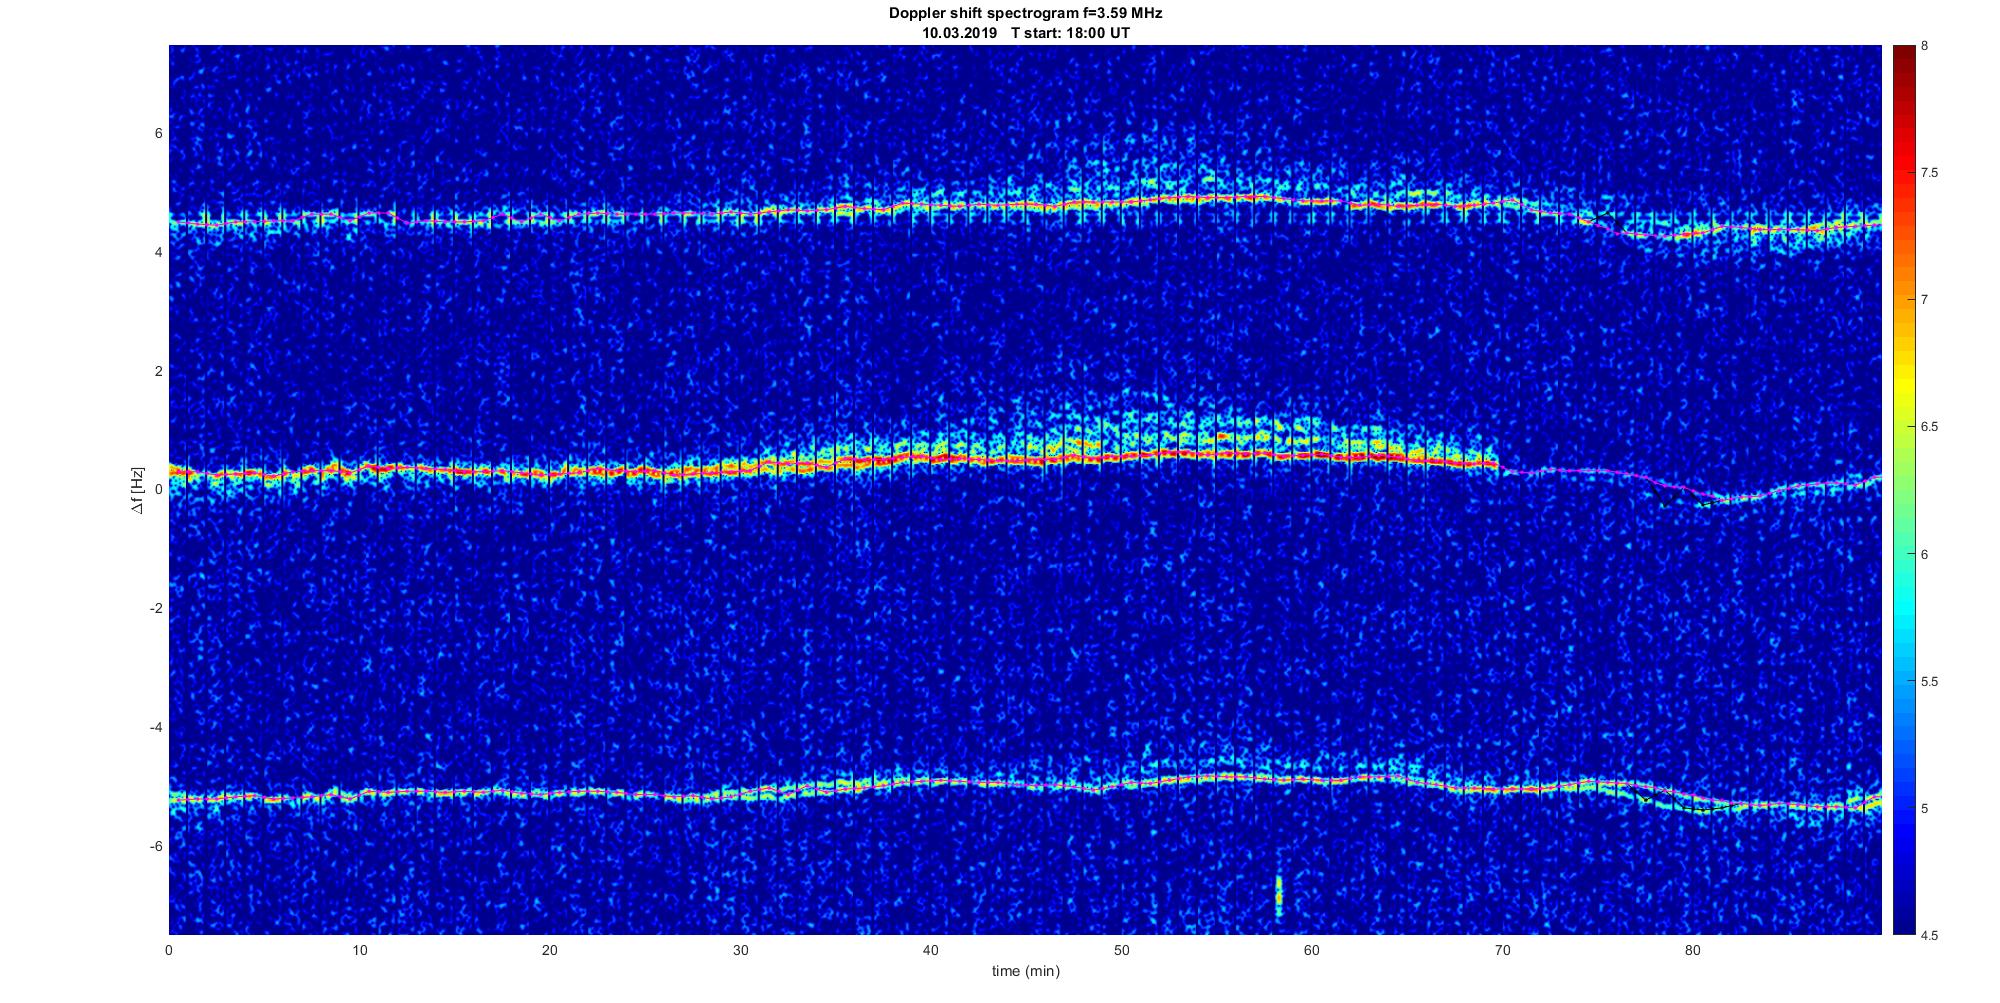Click the colorbar tick label 4.5
Viewport: 2000px width, 1003px height.
click(1929, 936)
